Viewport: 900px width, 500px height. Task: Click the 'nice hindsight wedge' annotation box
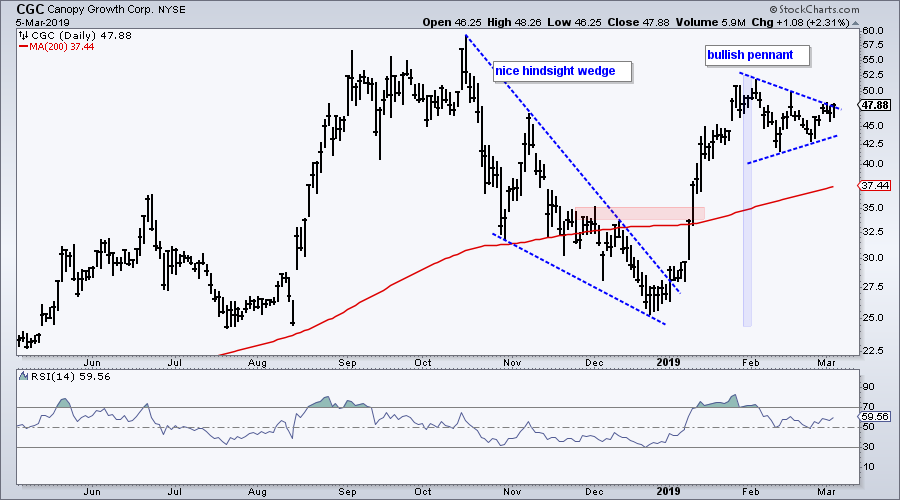pos(562,72)
